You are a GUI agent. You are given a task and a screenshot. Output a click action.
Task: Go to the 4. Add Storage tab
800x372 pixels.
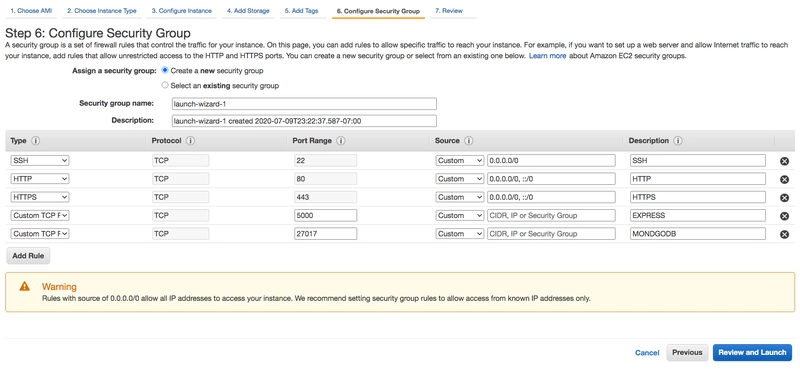248,11
